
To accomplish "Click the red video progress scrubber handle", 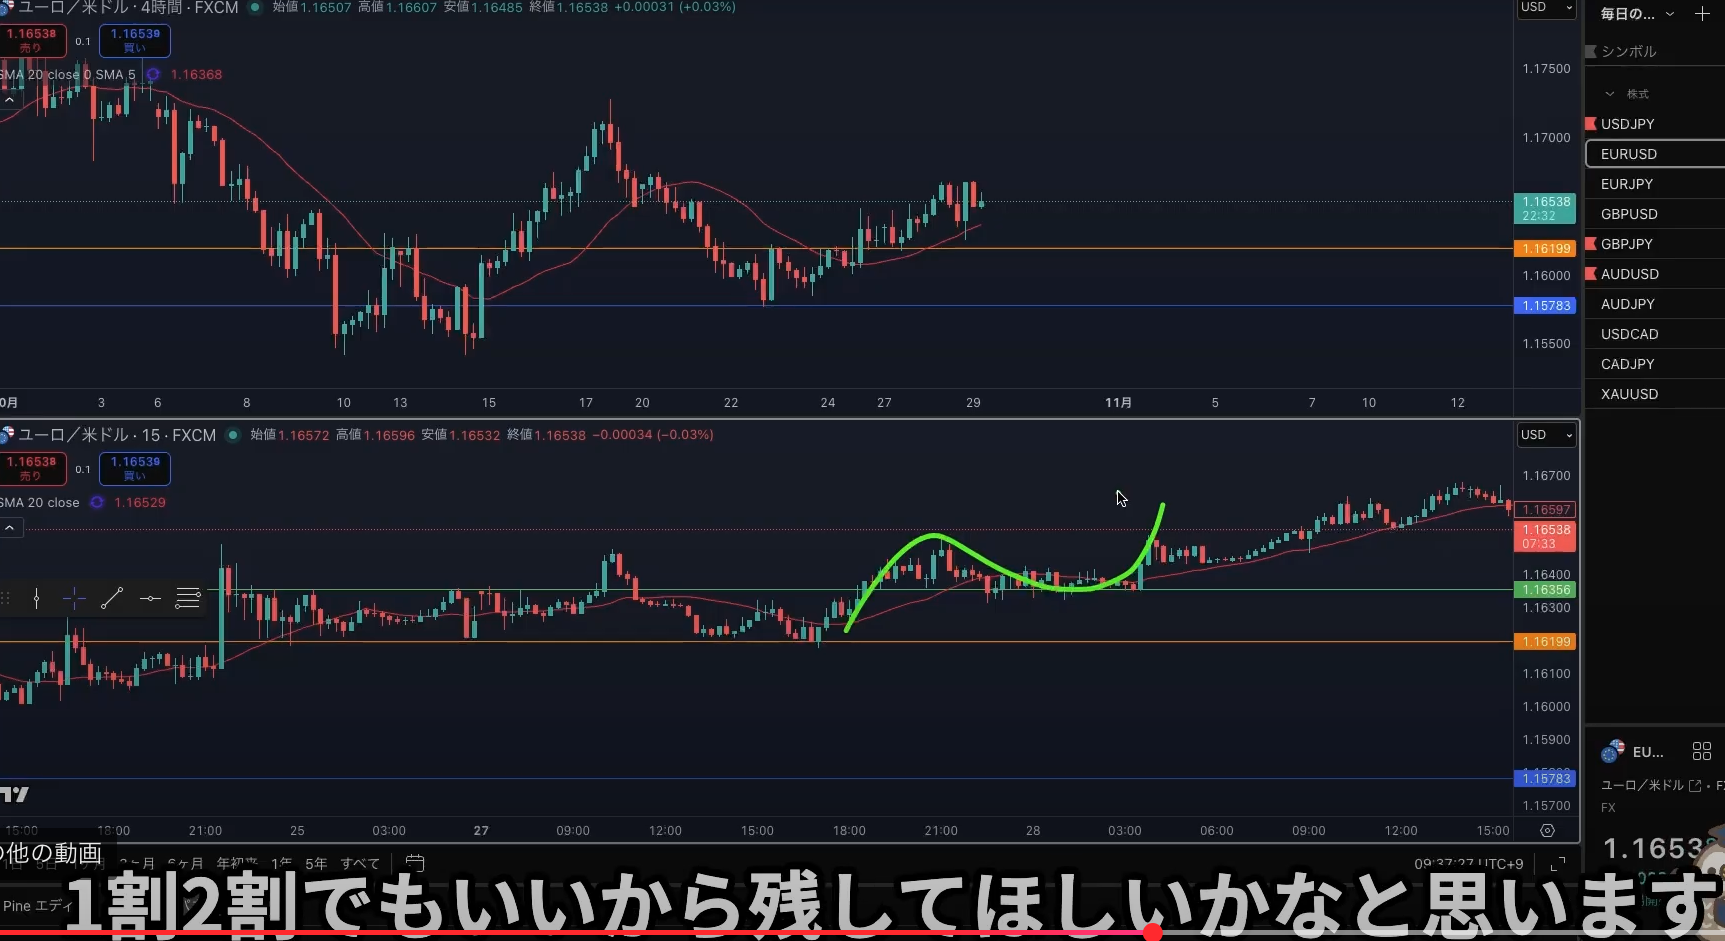I will pyautogui.click(x=1153, y=933).
